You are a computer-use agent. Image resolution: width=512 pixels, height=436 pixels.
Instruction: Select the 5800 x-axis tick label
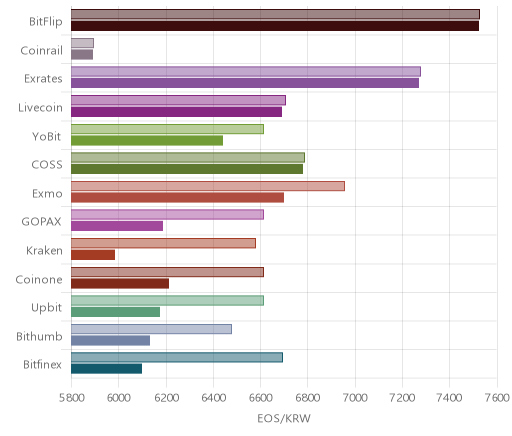71,398
